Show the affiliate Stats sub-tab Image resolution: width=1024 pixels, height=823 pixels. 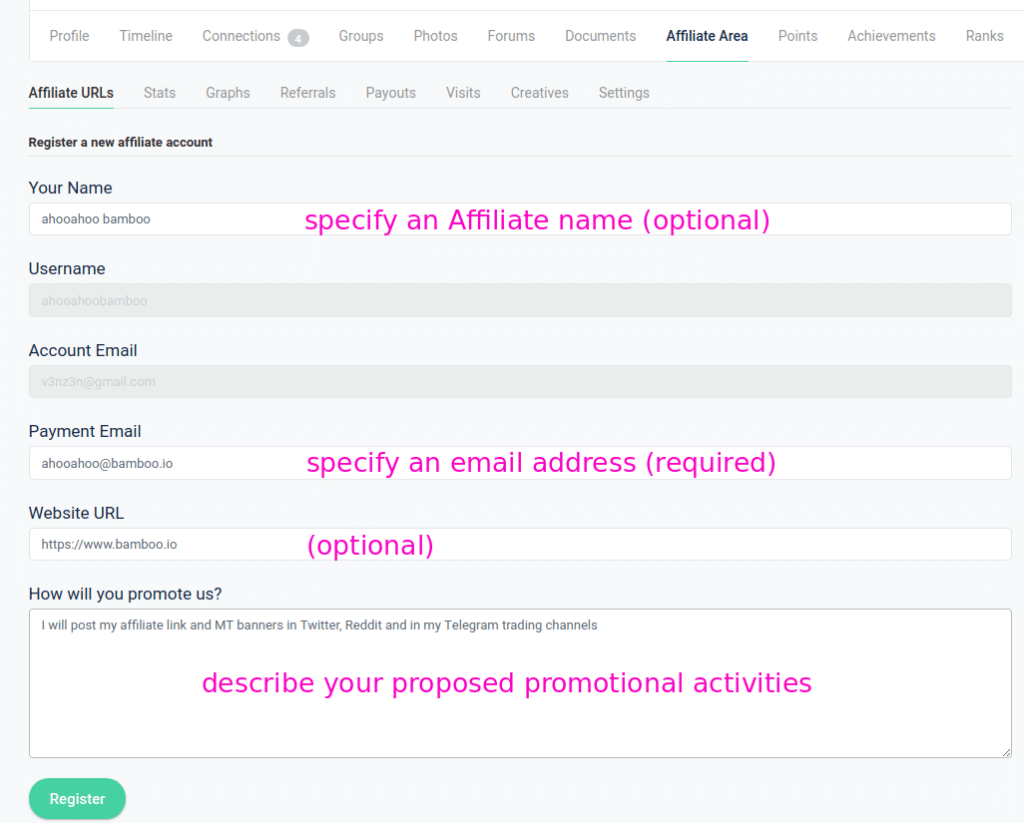coord(159,93)
